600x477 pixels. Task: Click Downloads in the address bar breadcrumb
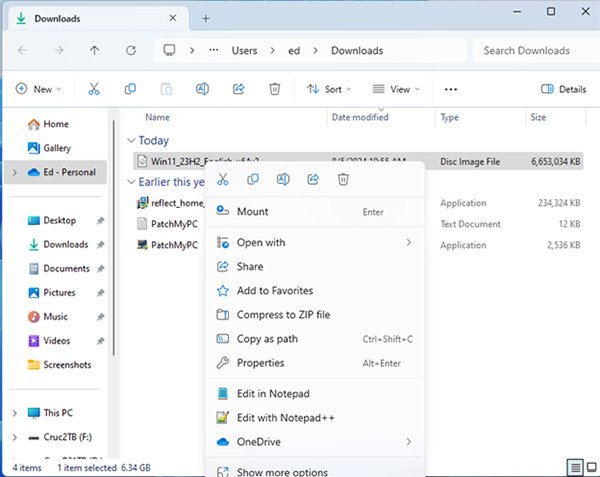click(356, 50)
